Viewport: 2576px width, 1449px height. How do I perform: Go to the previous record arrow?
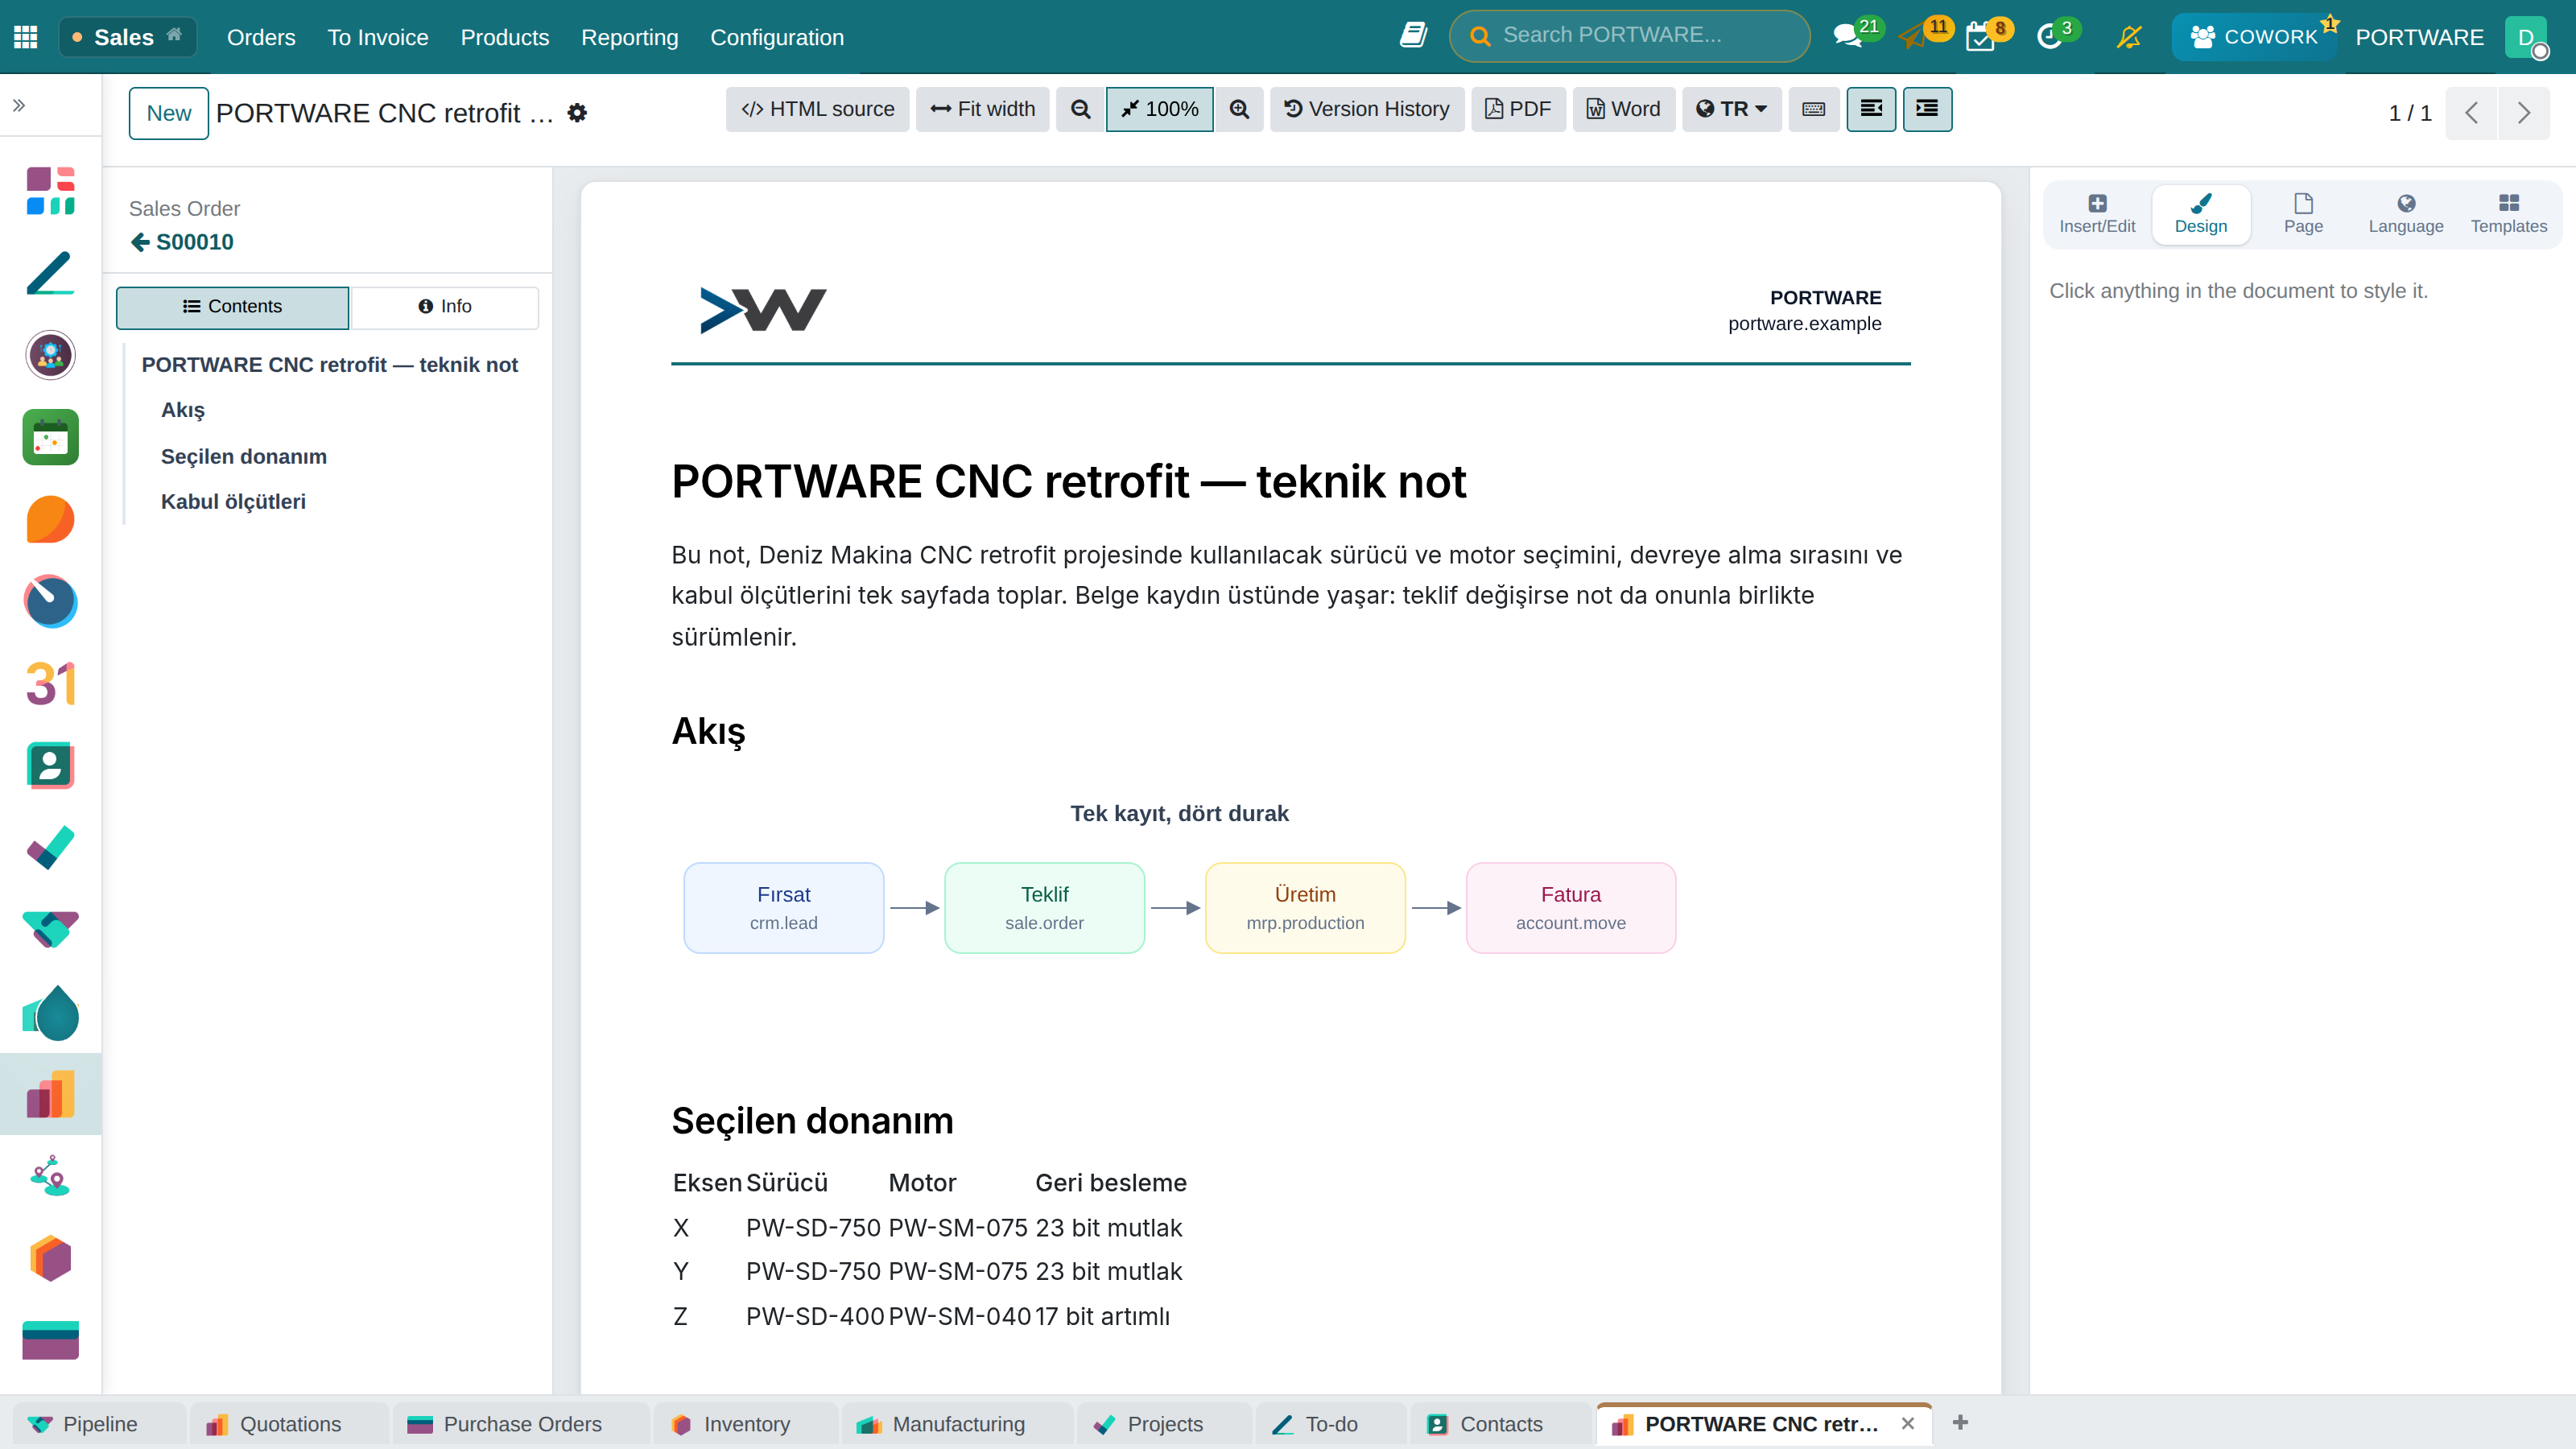point(2471,113)
